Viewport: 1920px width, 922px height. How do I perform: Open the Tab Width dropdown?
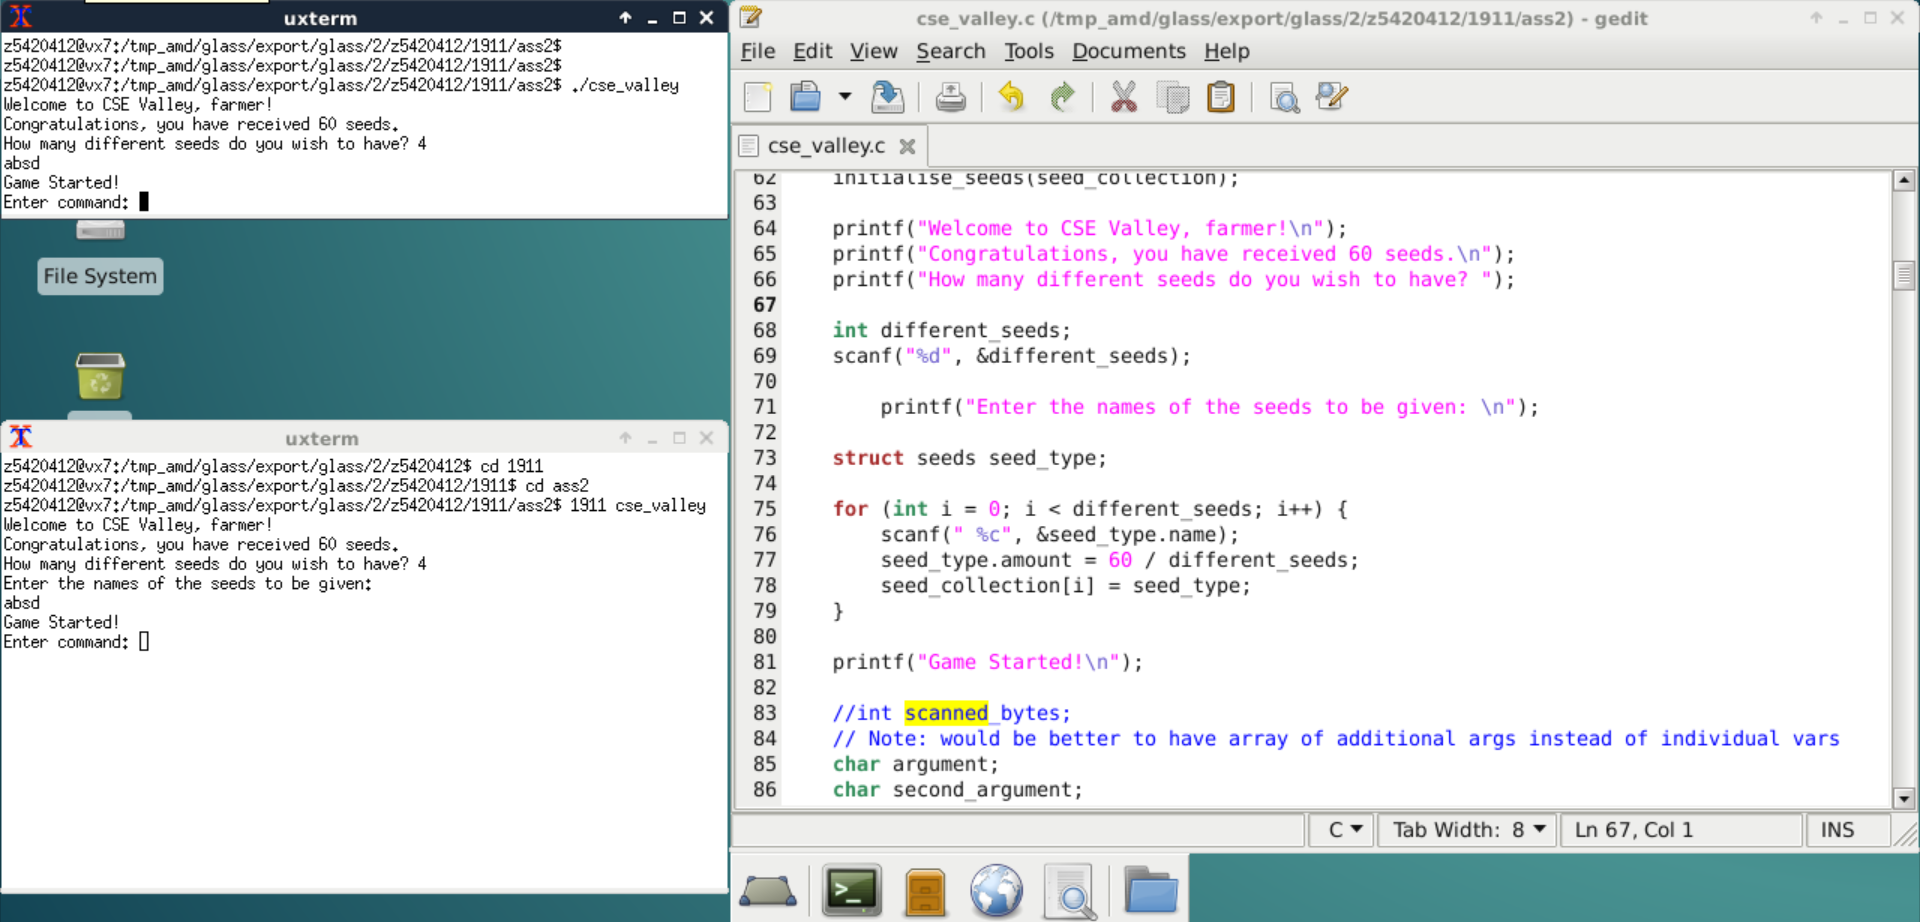(1468, 830)
